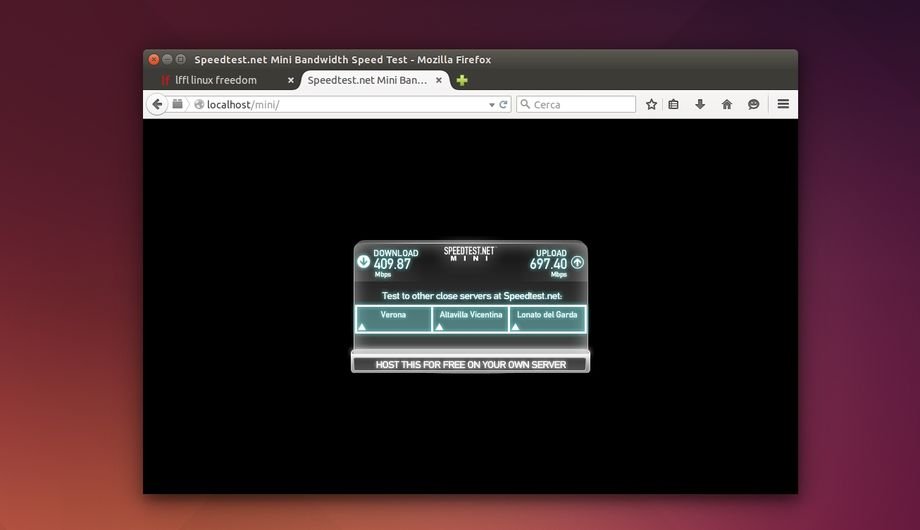920x530 pixels.
Task: Close the lffl linux freedom tab
Action: [x=291, y=80]
